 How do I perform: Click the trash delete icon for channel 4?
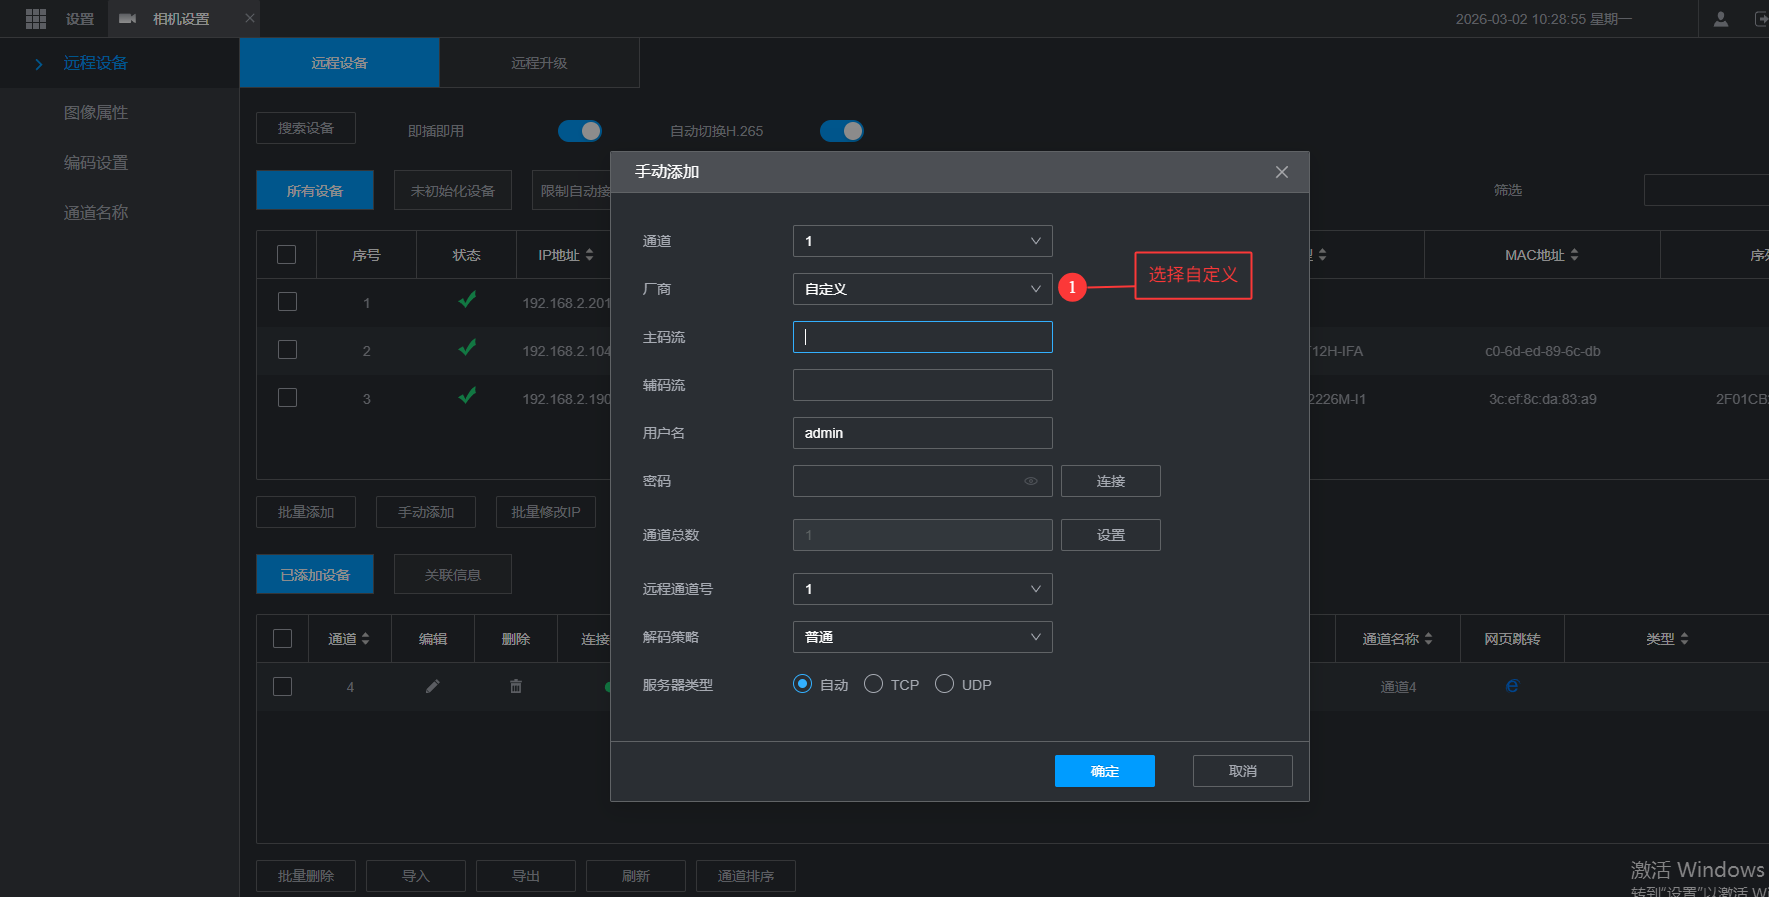tap(516, 686)
